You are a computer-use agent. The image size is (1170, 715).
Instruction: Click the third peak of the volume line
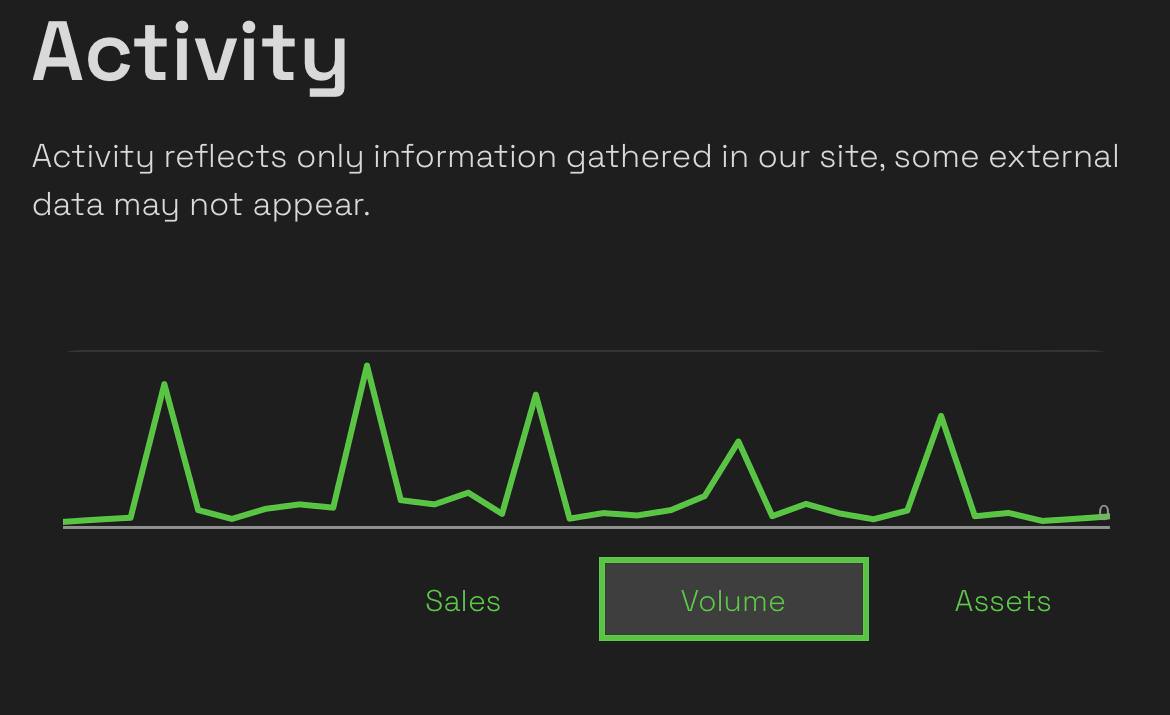[x=536, y=395]
